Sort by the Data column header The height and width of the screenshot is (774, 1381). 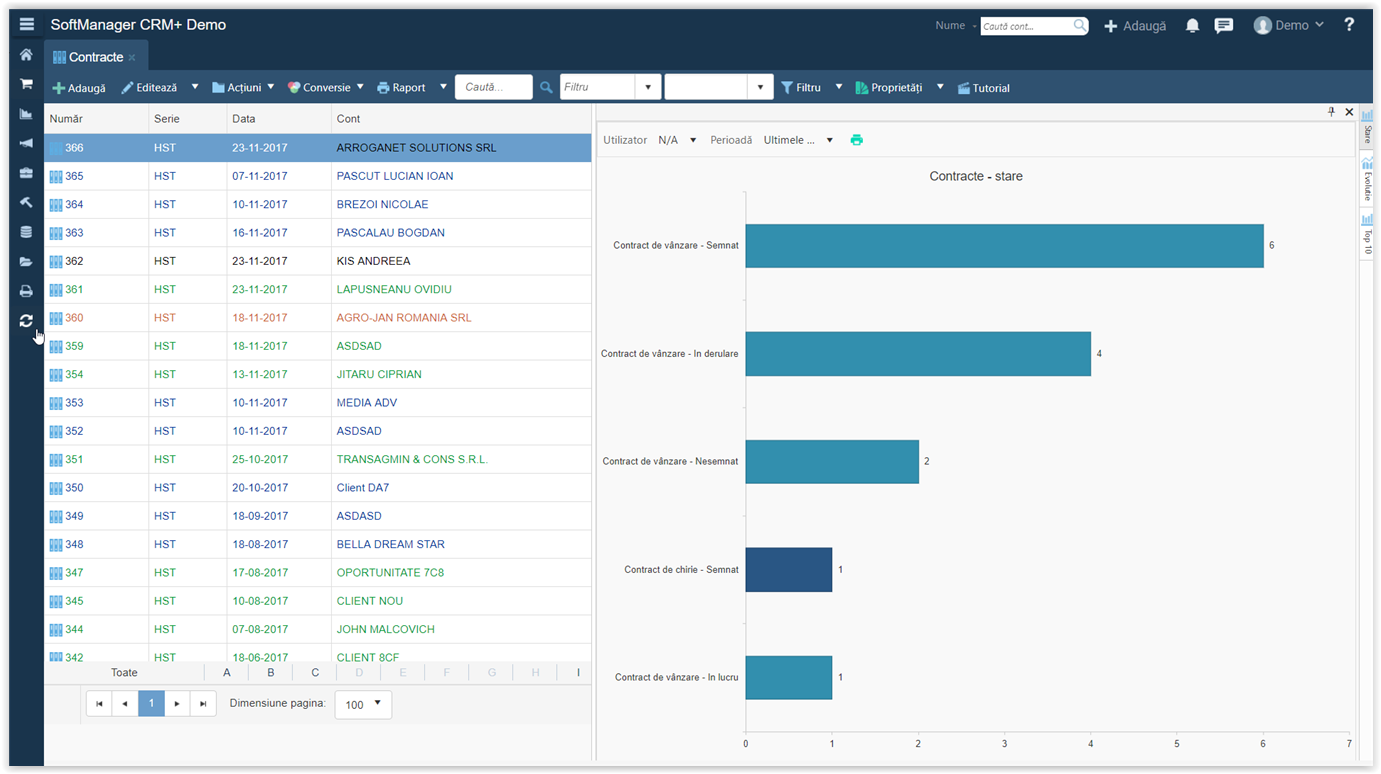click(279, 119)
